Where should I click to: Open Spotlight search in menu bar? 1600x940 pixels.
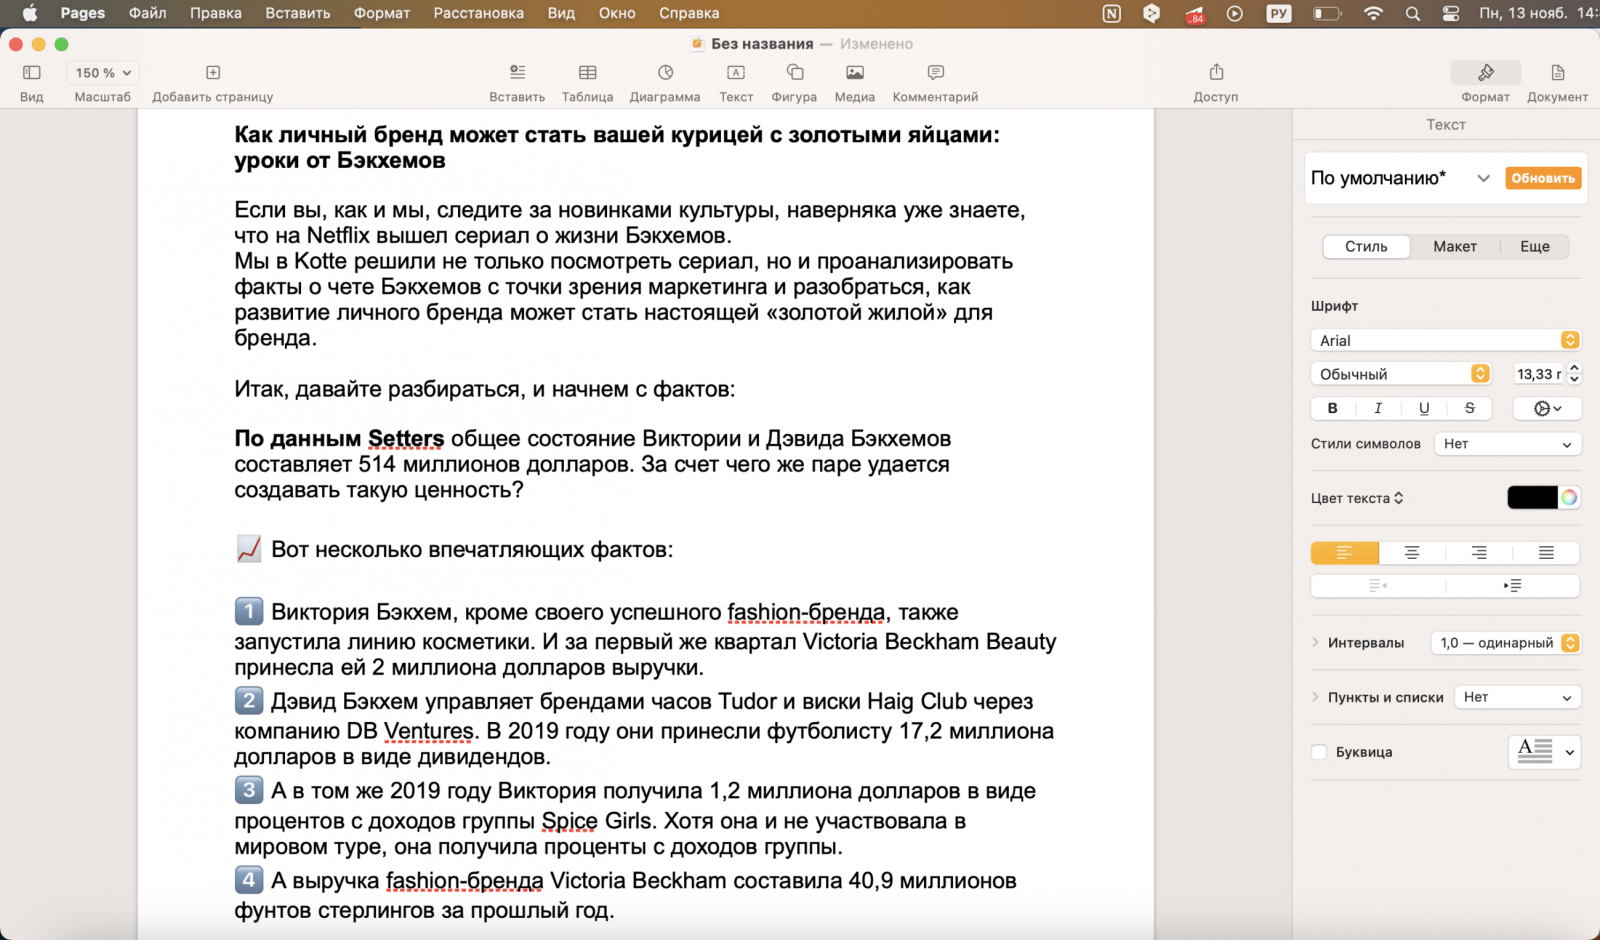tap(1412, 14)
